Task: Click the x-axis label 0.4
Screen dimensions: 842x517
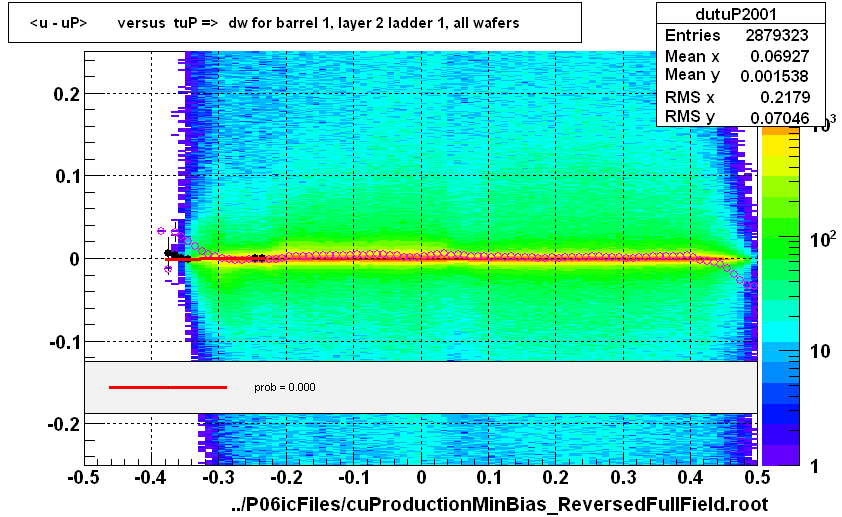Action: pyautogui.click(x=691, y=477)
